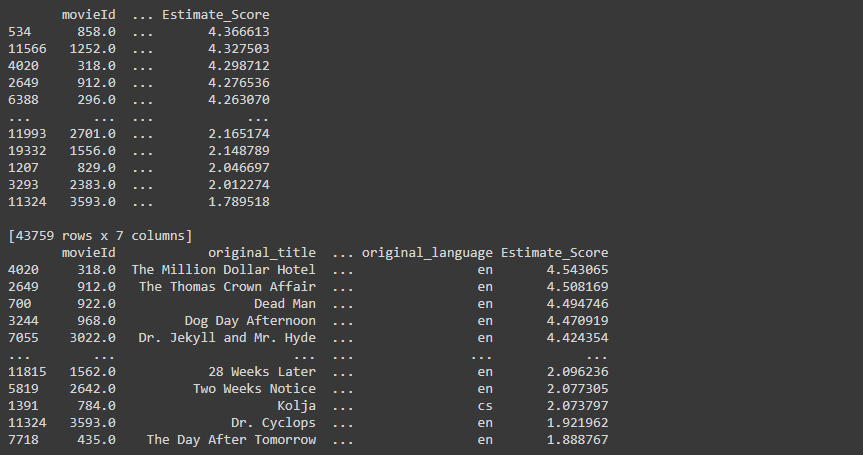Select the row index 11993
The height and width of the screenshot is (455, 863).
pyautogui.click(x=27, y=134)
